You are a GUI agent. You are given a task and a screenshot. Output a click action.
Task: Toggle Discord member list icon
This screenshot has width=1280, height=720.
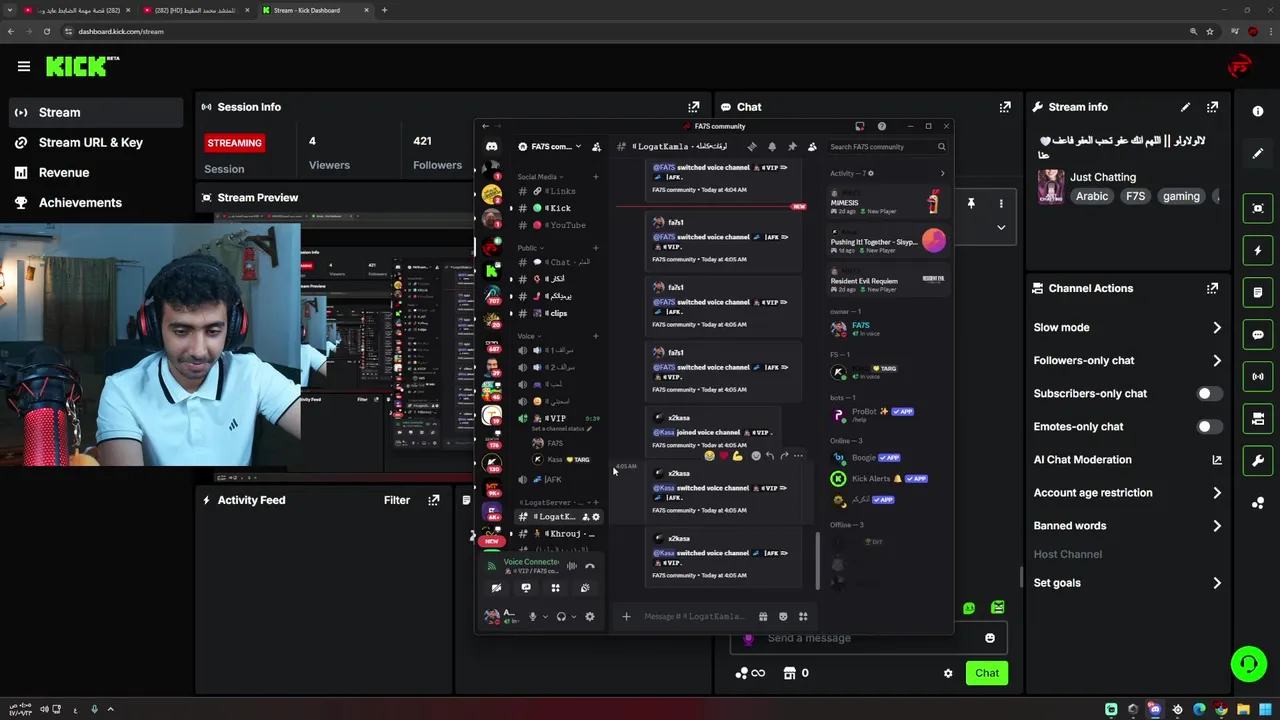click(x=812, y=147)
